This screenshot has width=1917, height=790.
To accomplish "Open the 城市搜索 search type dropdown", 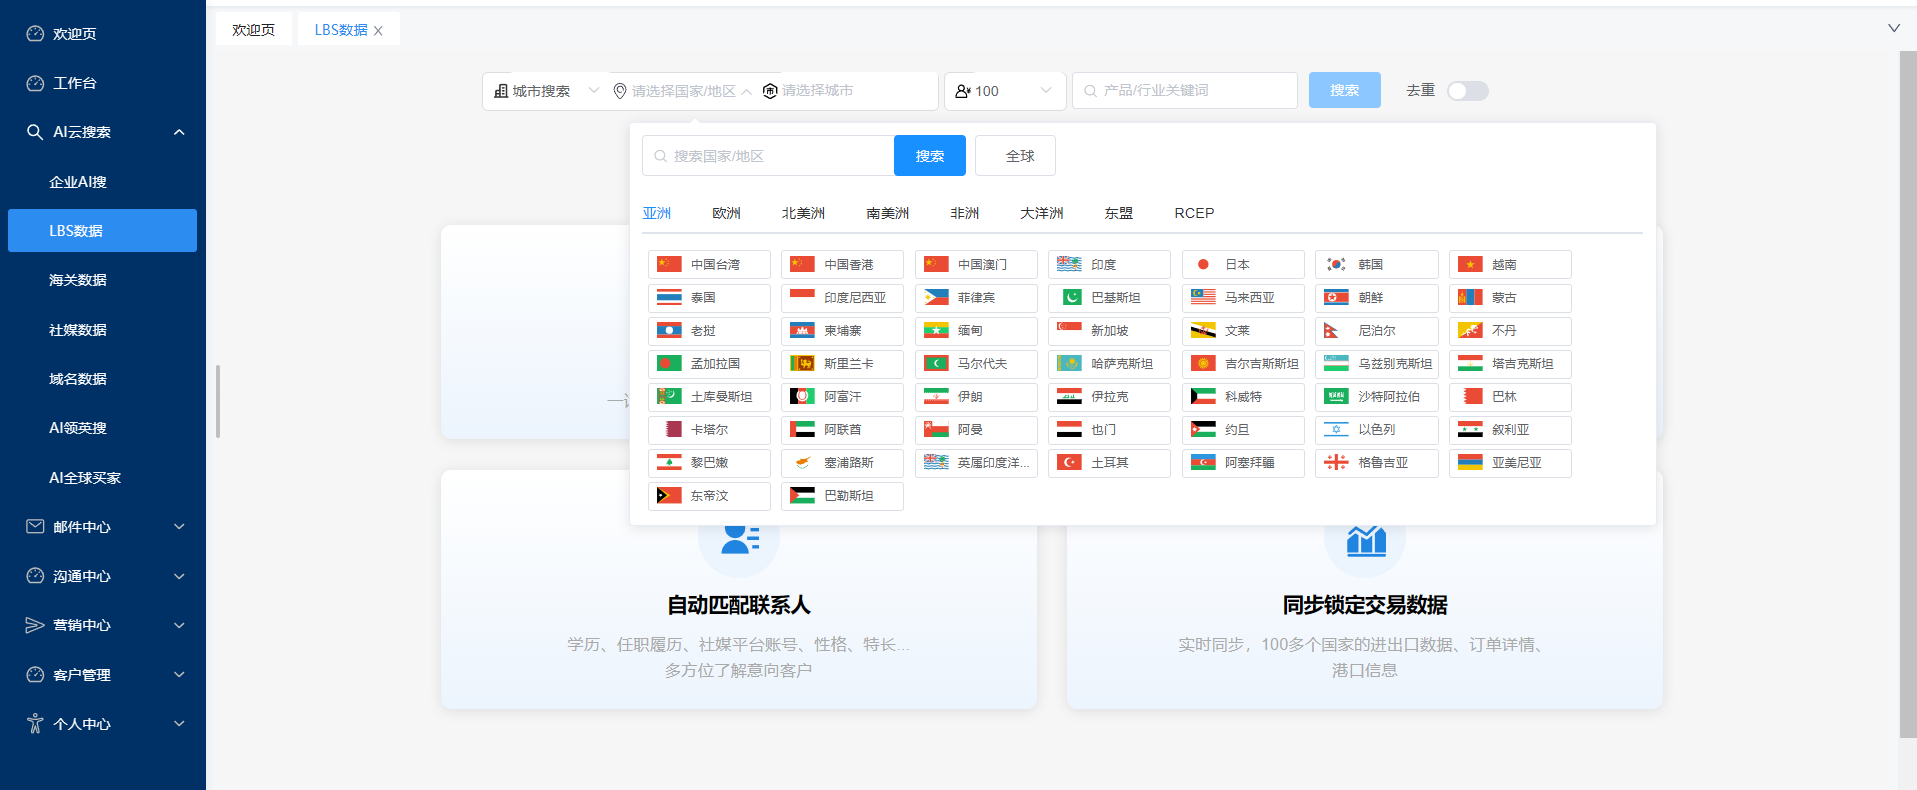I will pyautogui.click(x=547, y=91).
